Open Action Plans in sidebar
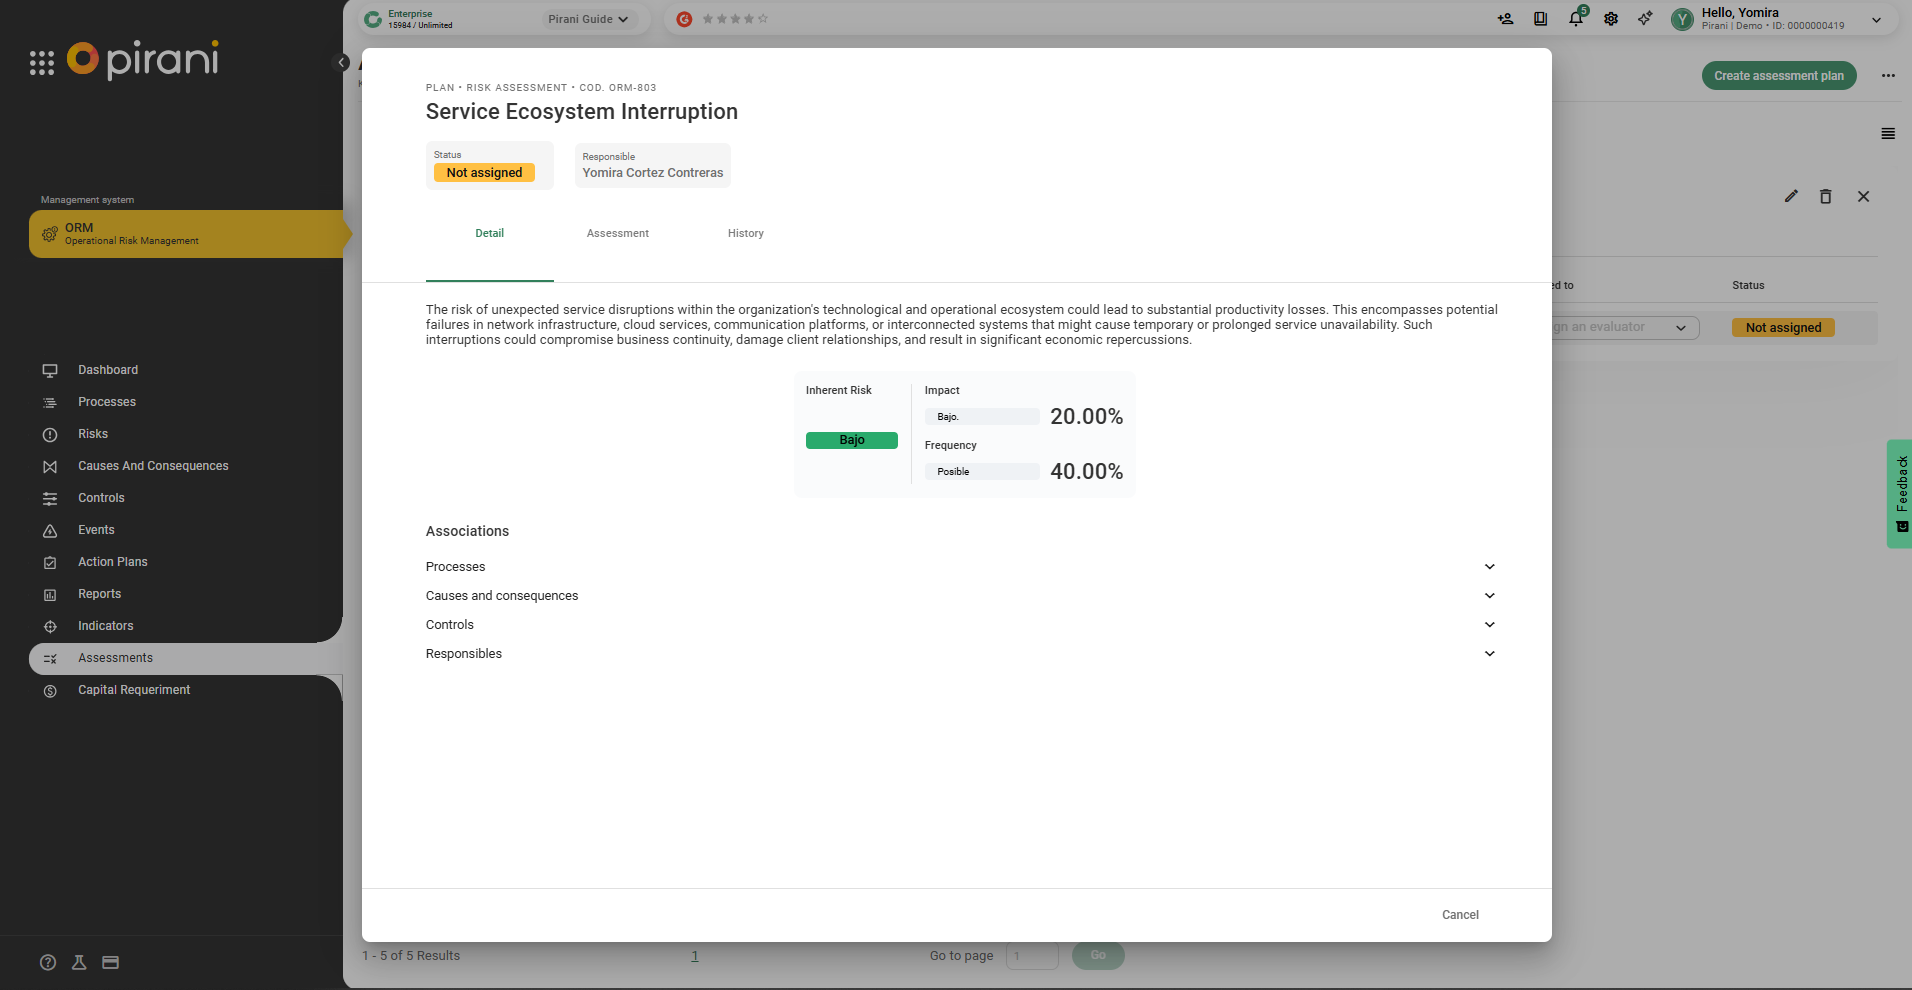 [x=113, y=562]
